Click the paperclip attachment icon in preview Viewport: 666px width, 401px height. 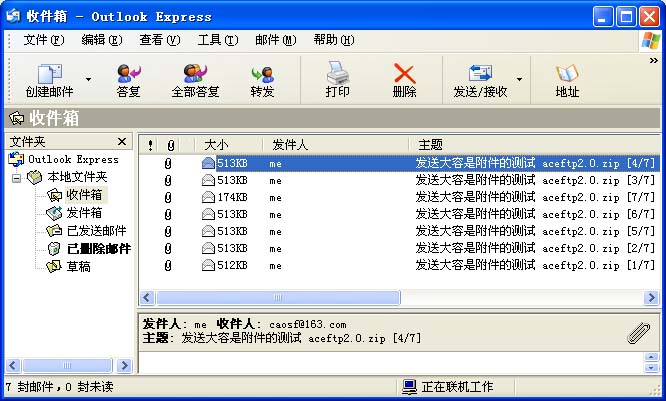tap(638, 334)
